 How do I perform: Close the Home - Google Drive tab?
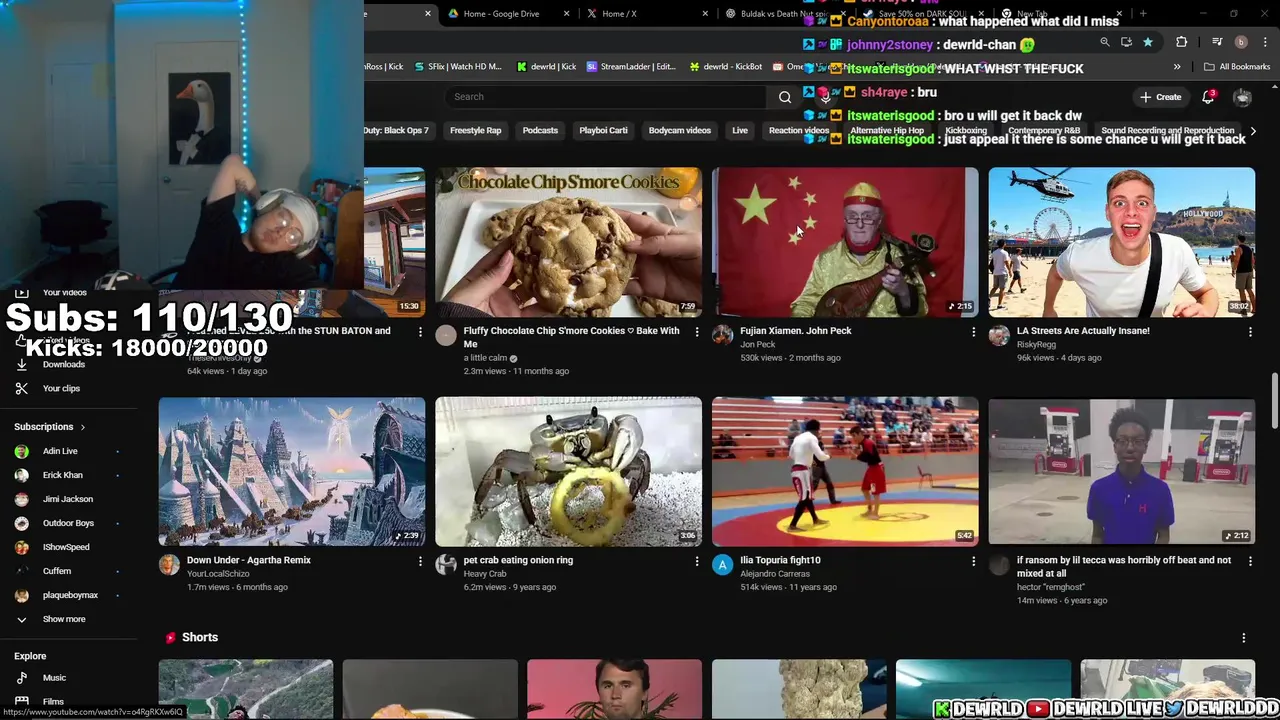pos(567,14)
